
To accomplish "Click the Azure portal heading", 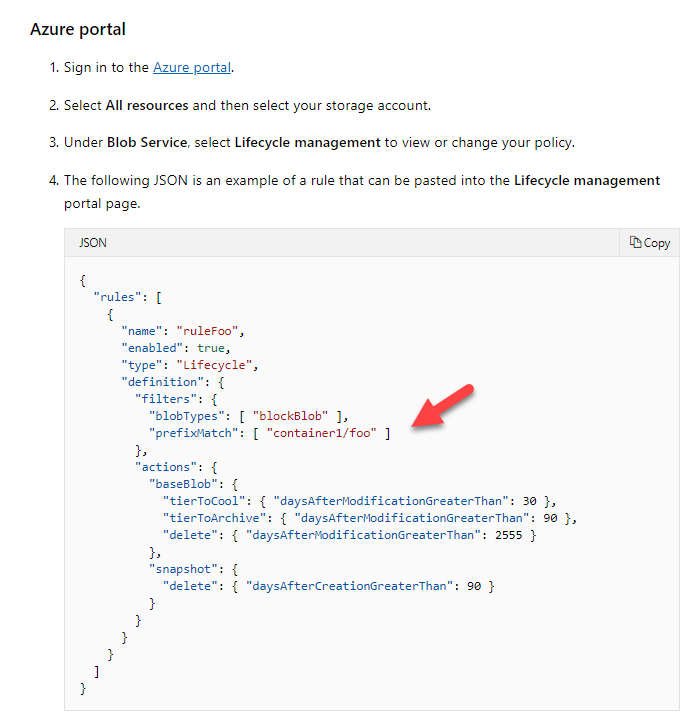I will pos(78,30).
